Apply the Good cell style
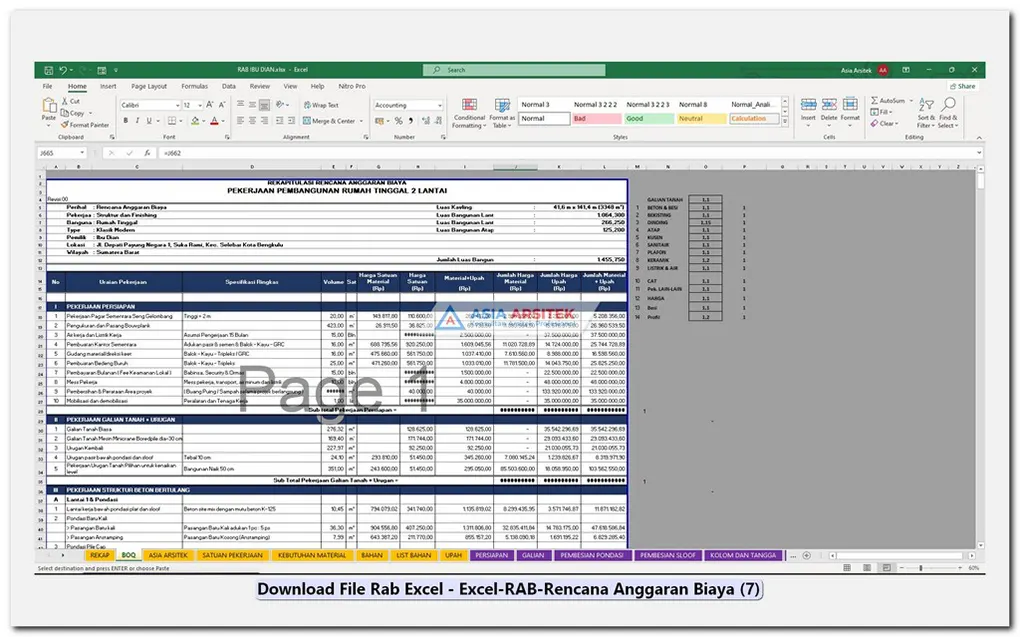Image resolution: width=1020 pixels, height=637 pixels. pyautogui.click(x=649, y=118)
